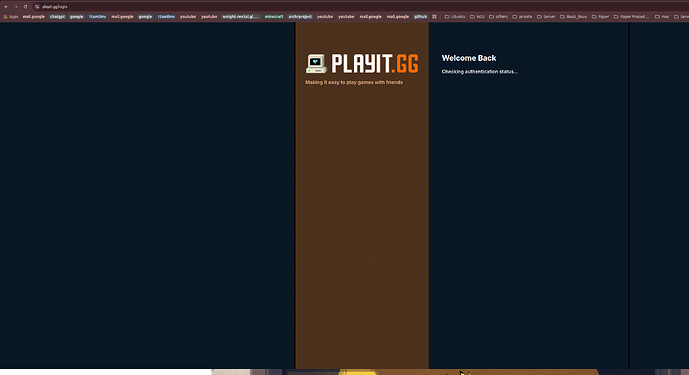Open the minecraft bookmark
This screenshot has height=375, width=689.
274,17
